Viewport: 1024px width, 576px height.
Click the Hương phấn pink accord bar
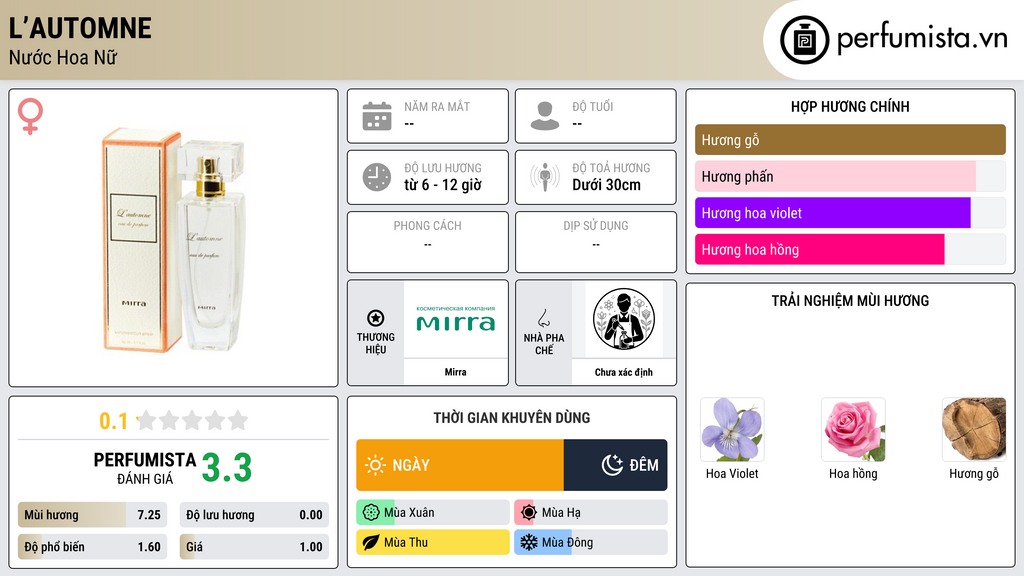coord(850,176)
